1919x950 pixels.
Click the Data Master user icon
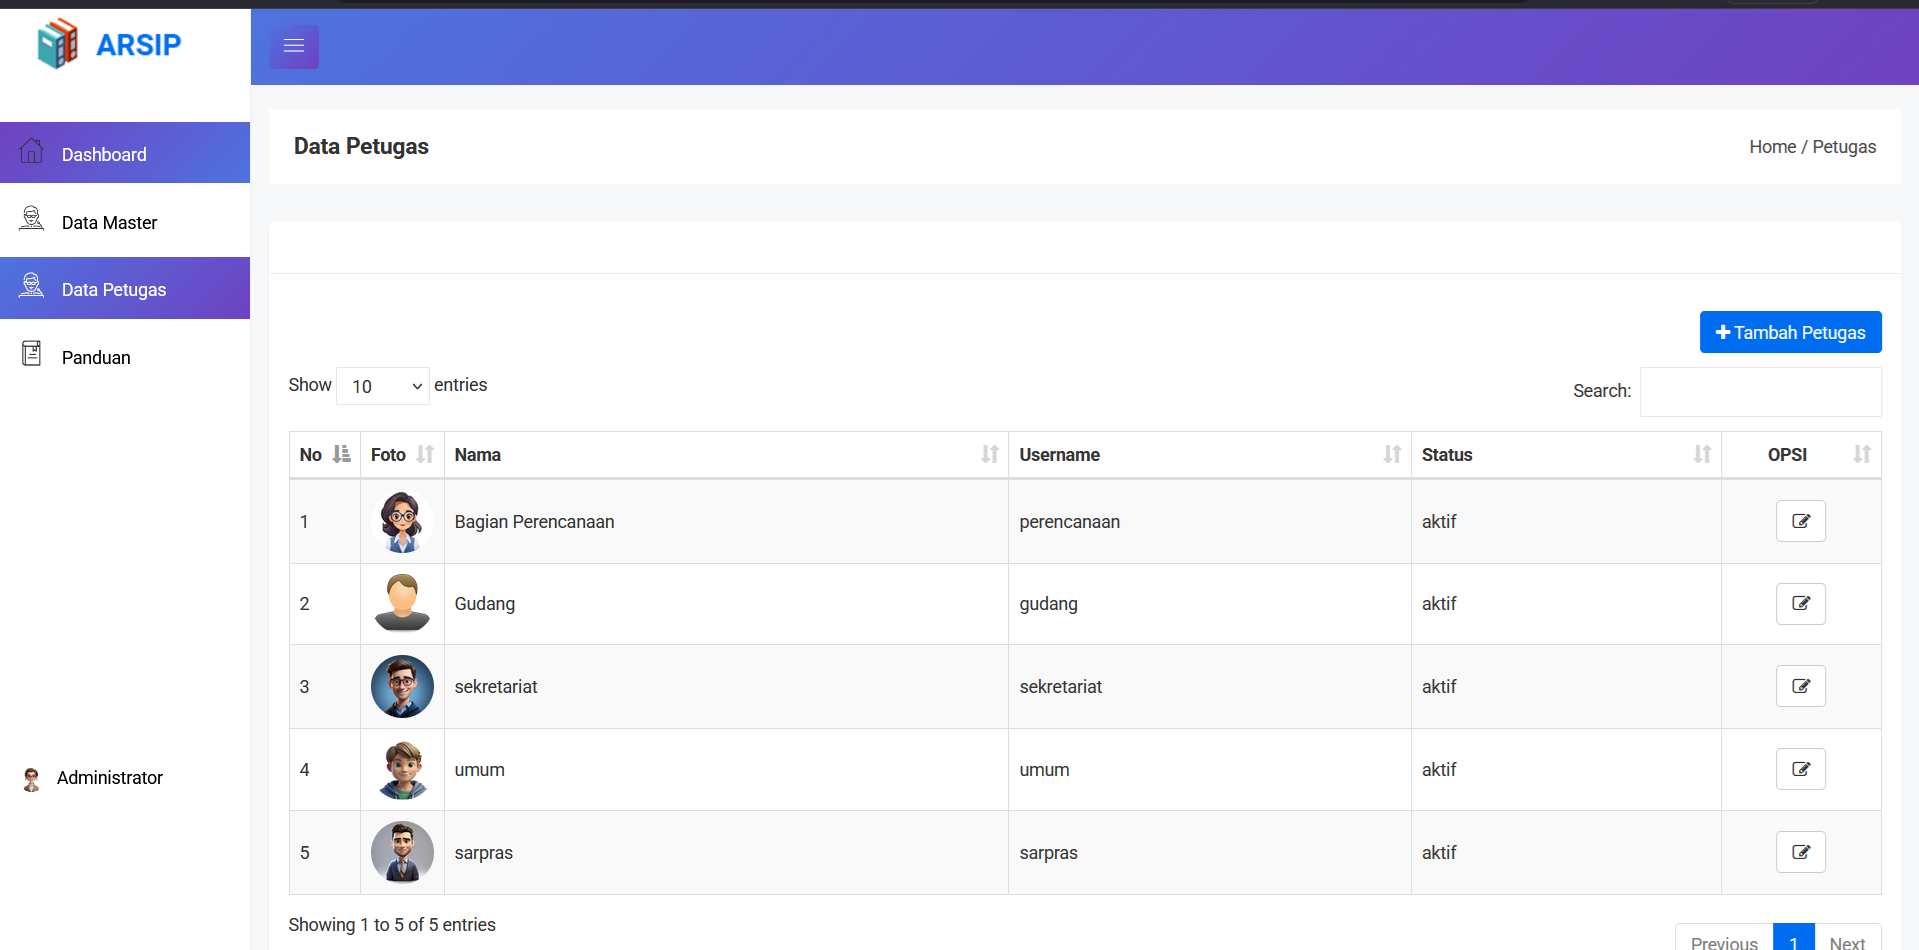pos(32,218)
